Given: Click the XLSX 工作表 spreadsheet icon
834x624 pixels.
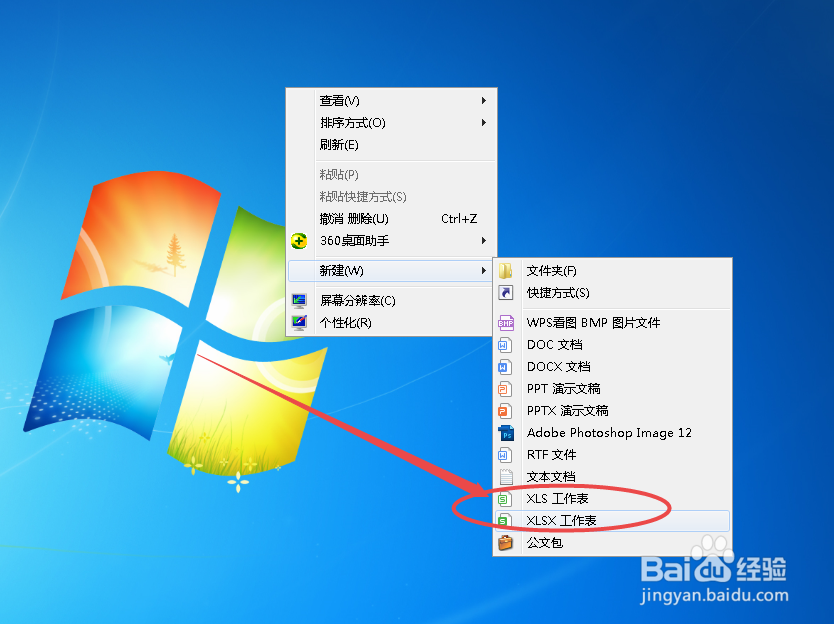Looking at the screenshot, I should (x=505, y=521).
